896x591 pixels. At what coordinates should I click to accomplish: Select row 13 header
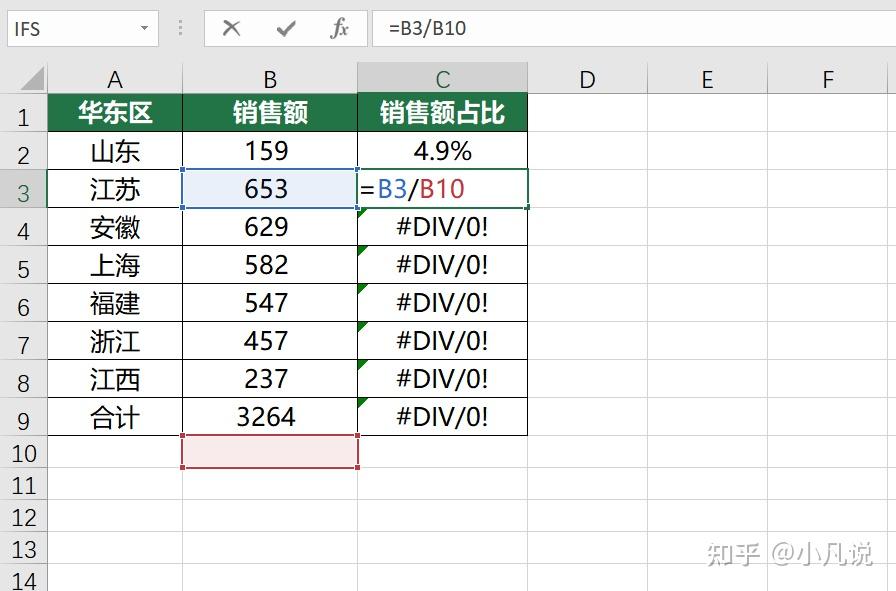pyautogui.click(x=23, y=548)
